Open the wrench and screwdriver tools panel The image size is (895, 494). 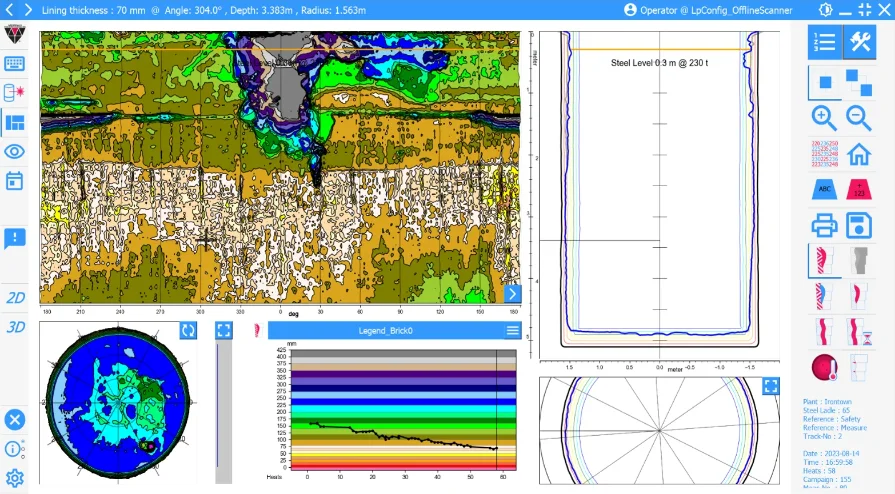coord(859,43)
